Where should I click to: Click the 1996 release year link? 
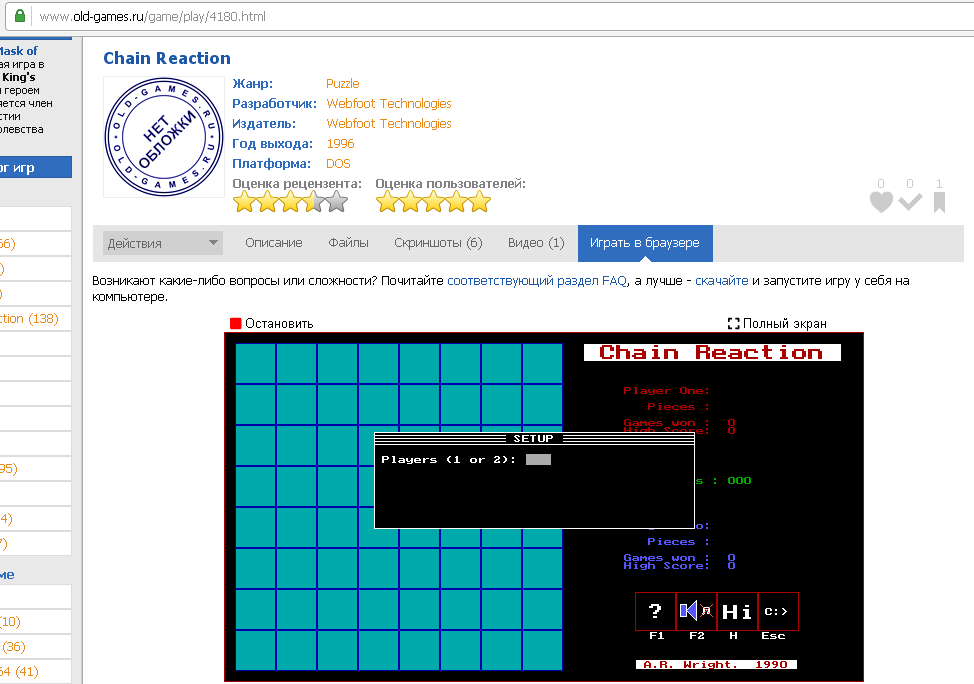340,143
